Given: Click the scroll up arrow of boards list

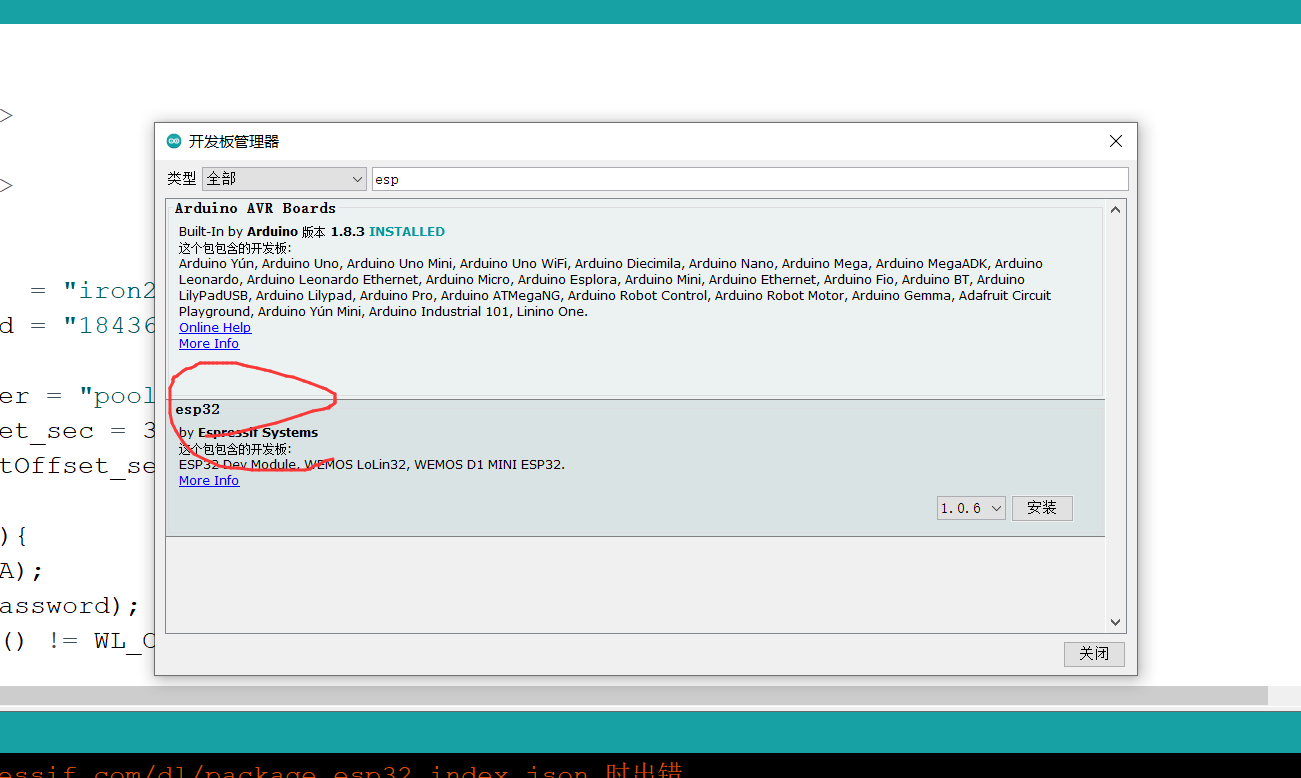Looking at the screenshot, I should click(x=1116, y=208).
